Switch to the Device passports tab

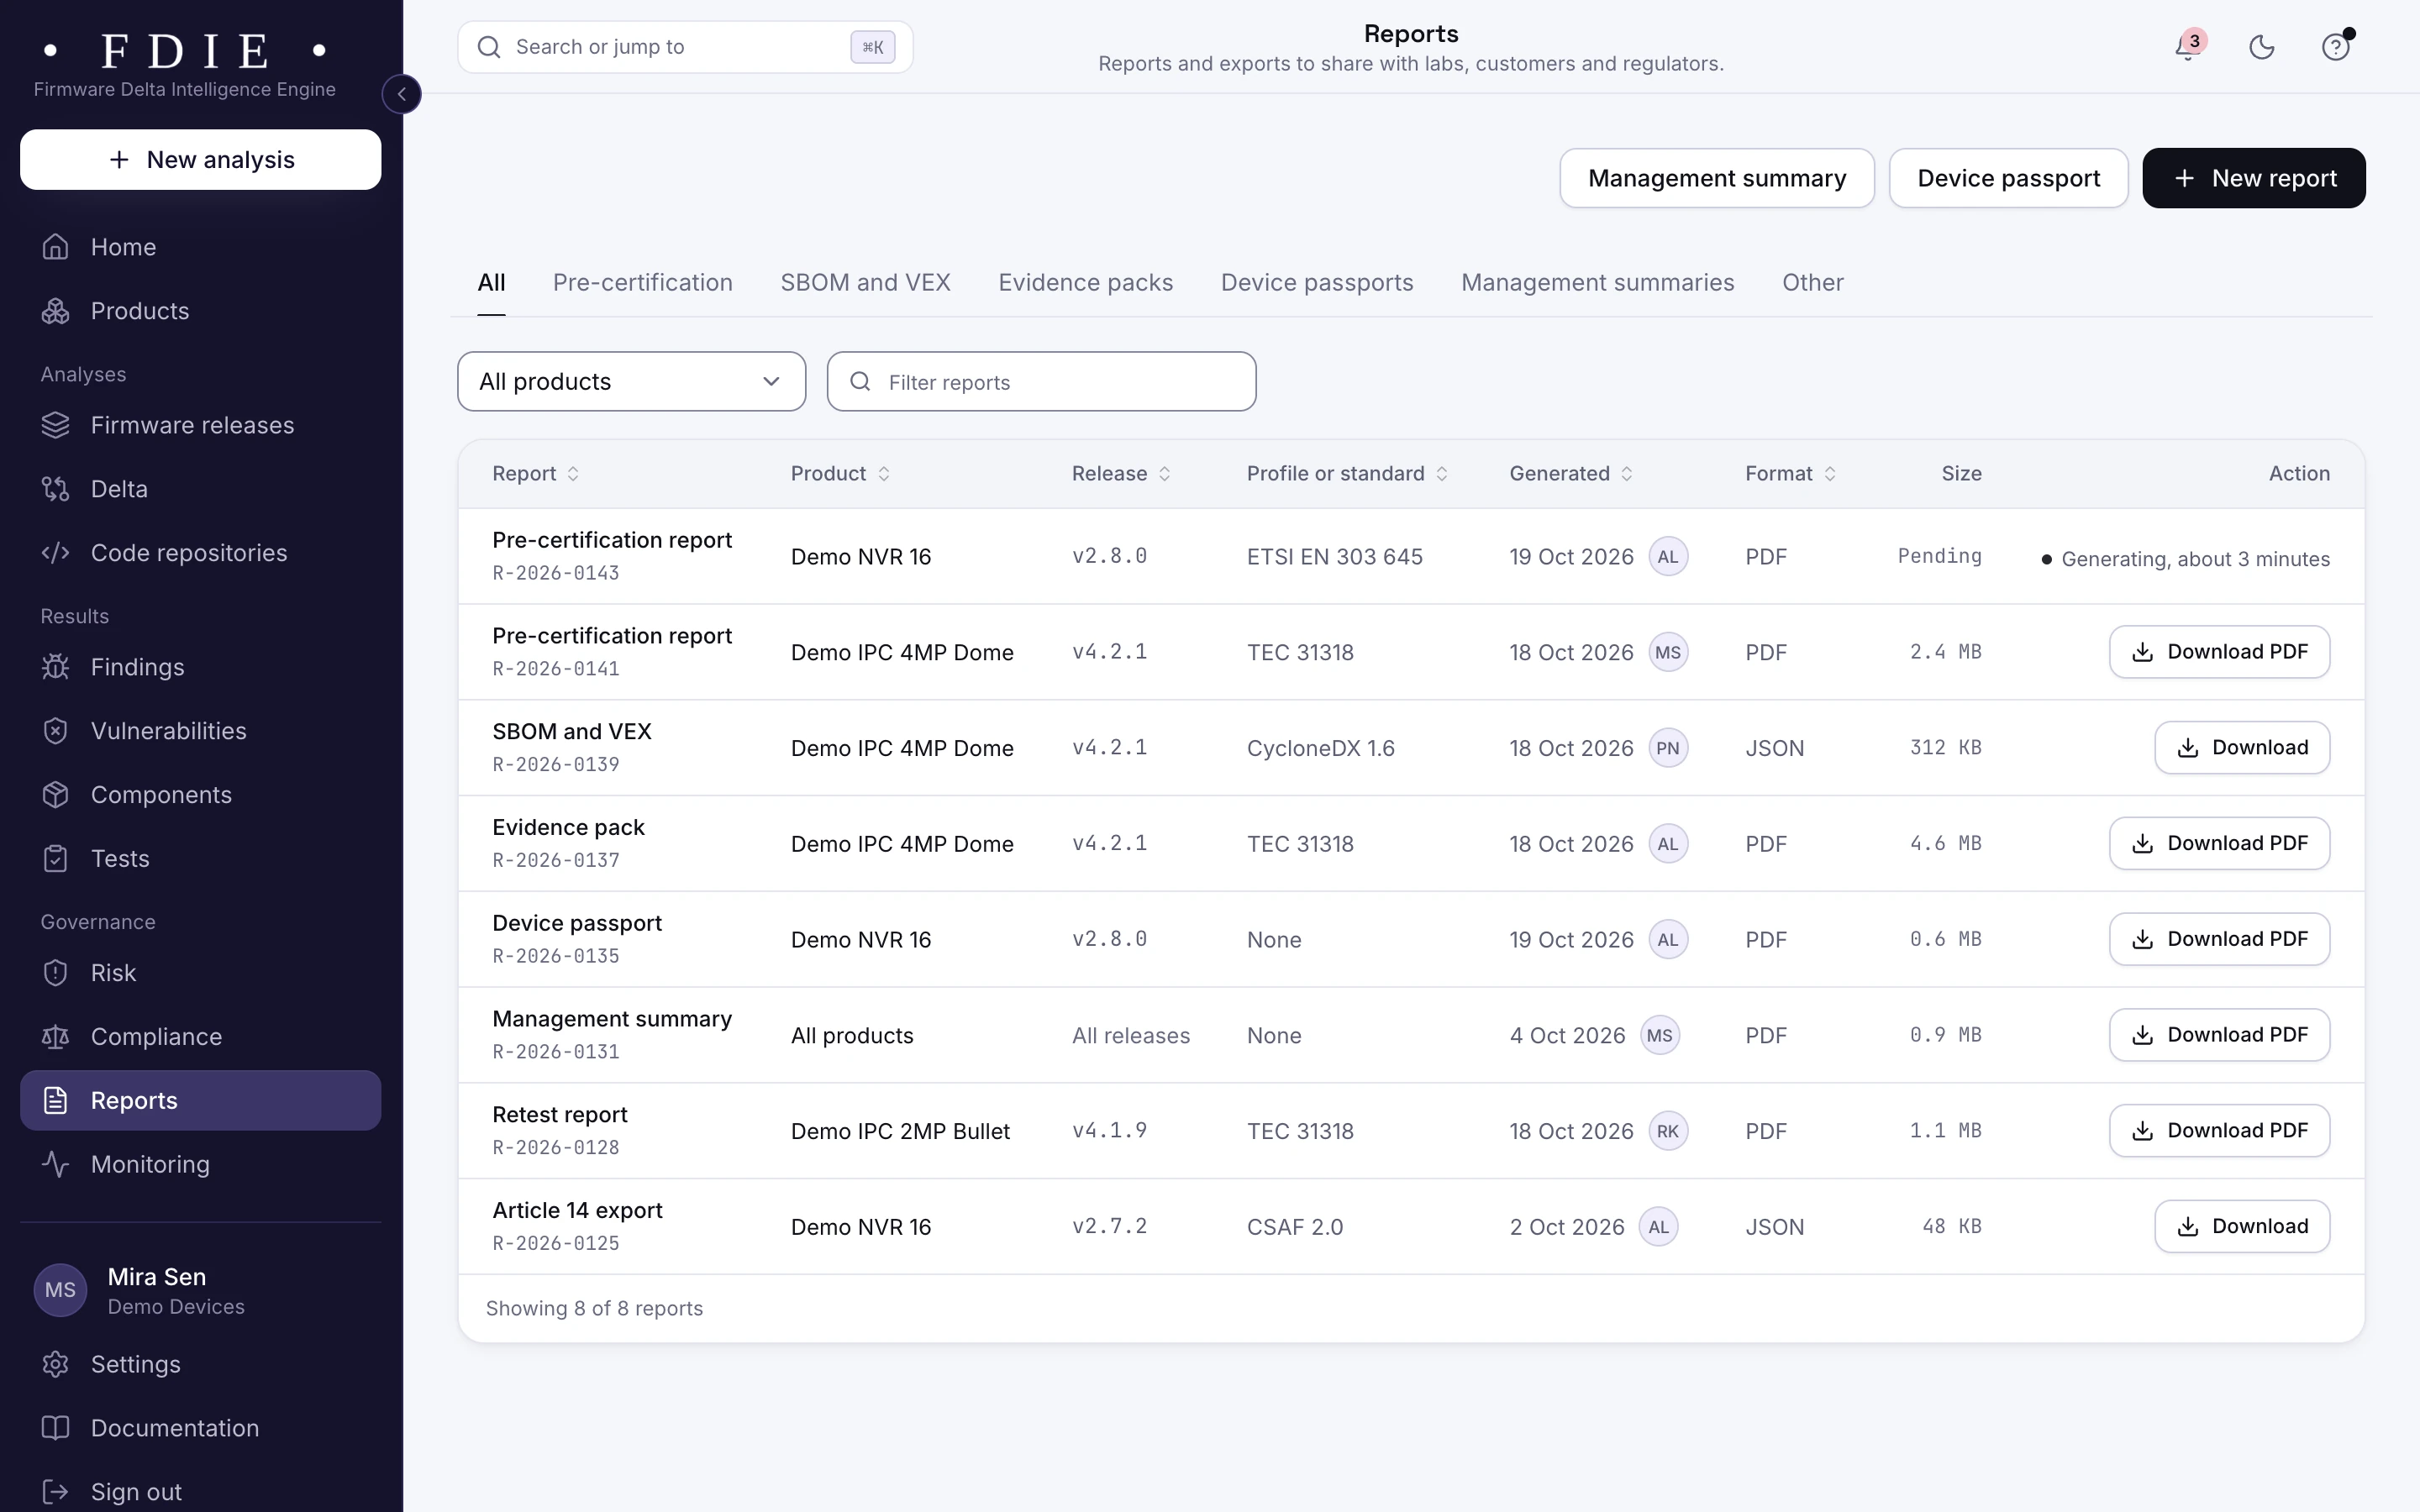tap(1317, 283)
